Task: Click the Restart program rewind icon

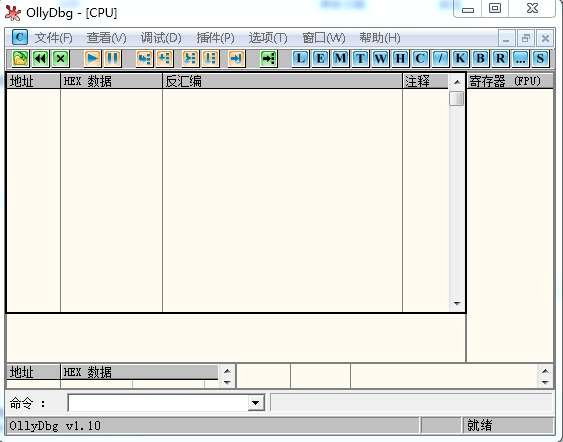Action: (41, 59)
